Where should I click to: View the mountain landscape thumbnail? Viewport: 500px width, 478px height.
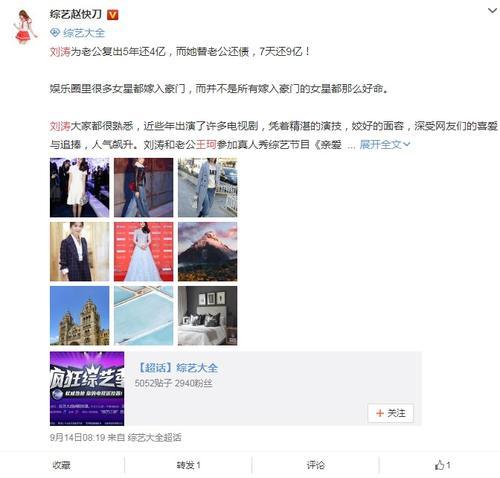(208, 252)
